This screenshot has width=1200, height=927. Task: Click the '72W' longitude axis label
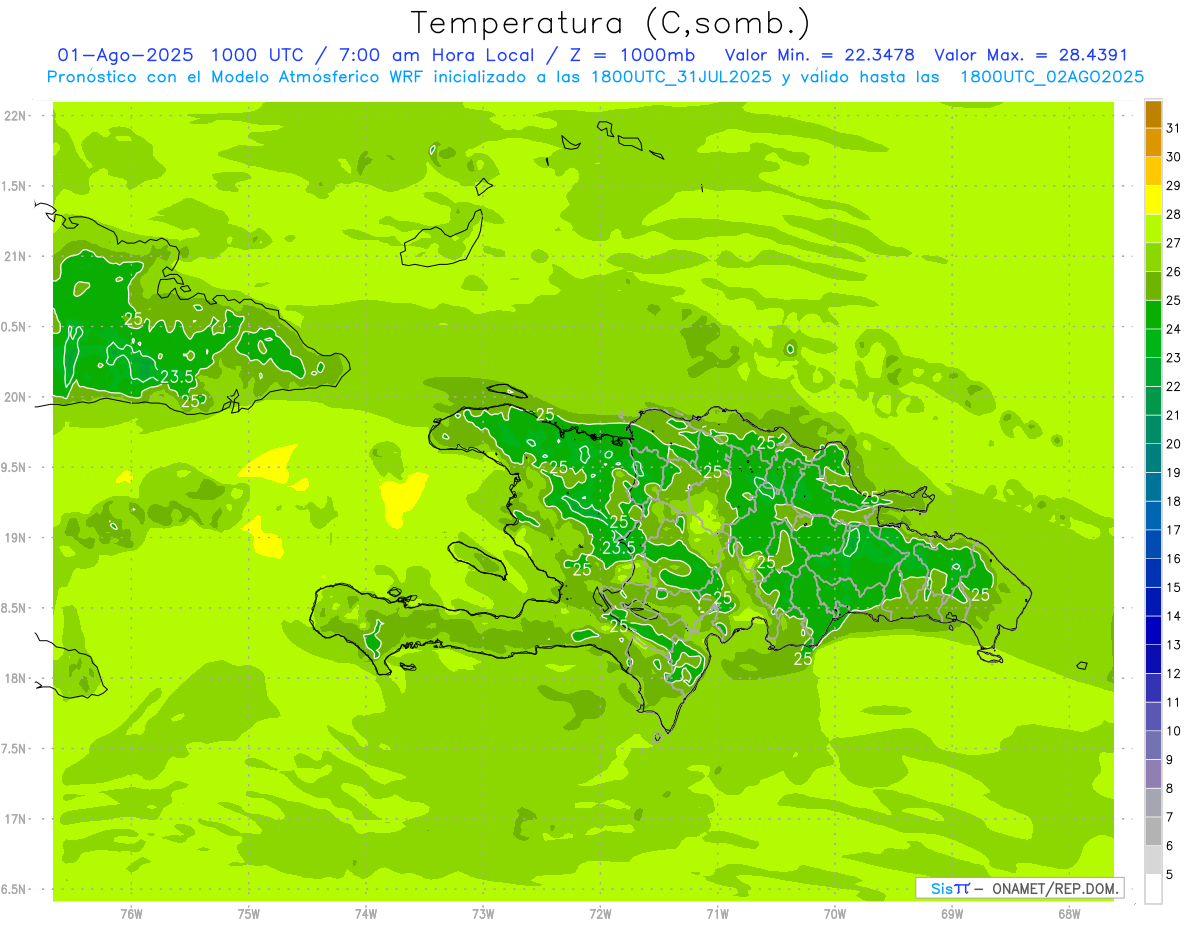pyautogui.click(x=601, y=914)
